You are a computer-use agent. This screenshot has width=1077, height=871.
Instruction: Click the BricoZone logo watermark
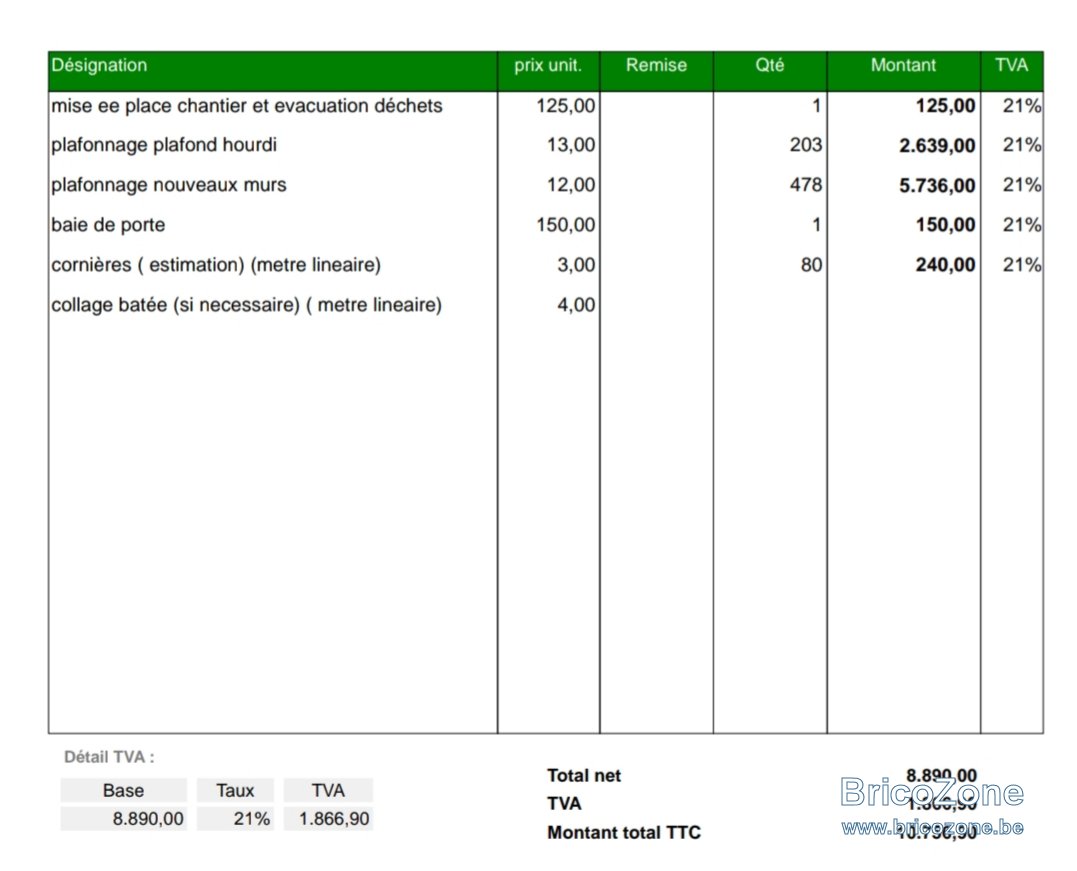(932, 793)
